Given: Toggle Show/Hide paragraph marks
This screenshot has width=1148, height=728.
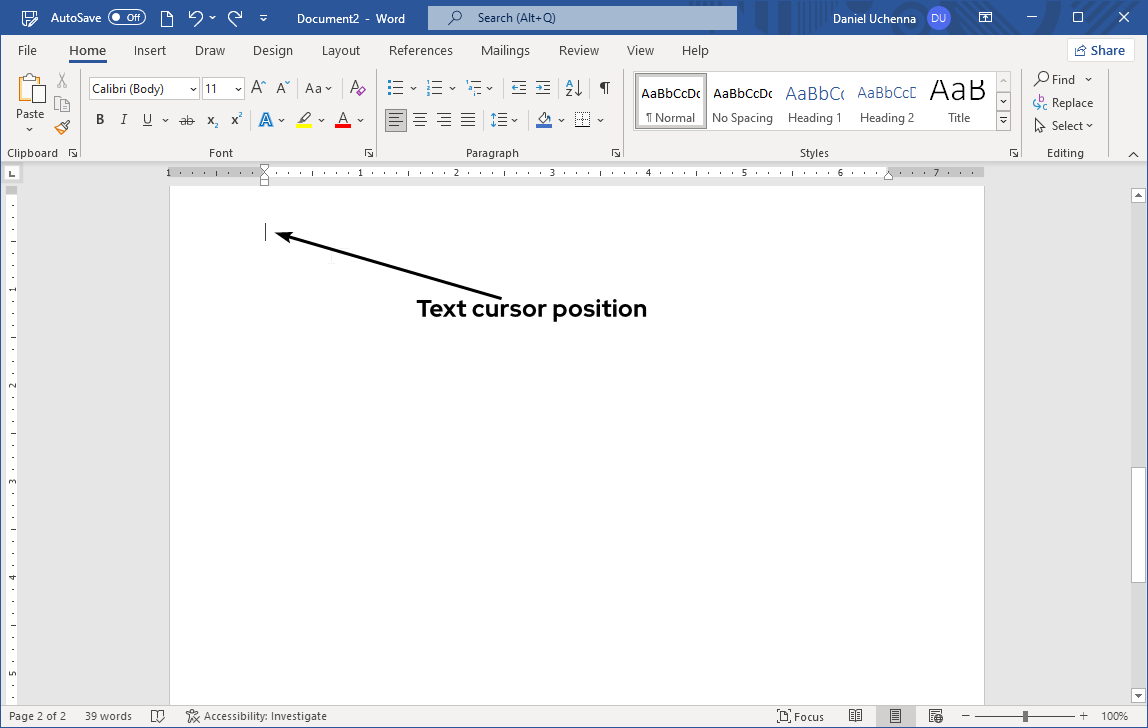Looking at the screenshot, I should coord(604,88).
